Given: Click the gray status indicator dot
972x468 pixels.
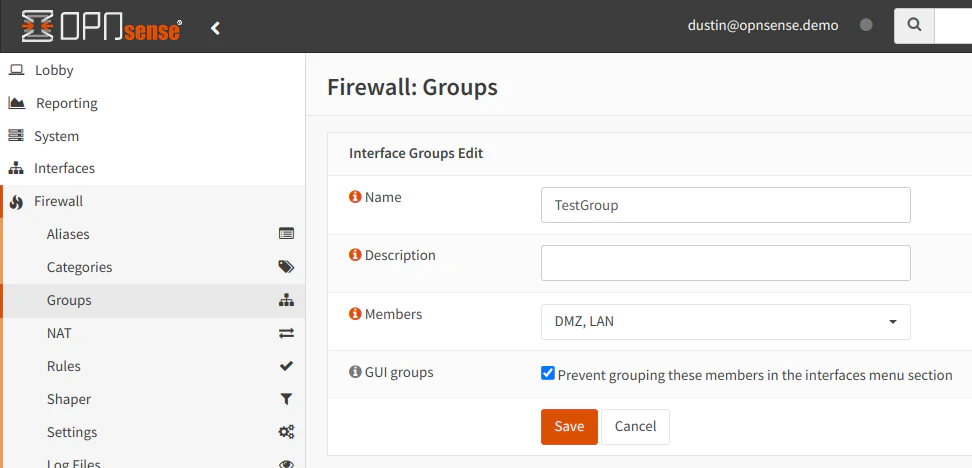Looking at the screenshot, I should (866, 25).
